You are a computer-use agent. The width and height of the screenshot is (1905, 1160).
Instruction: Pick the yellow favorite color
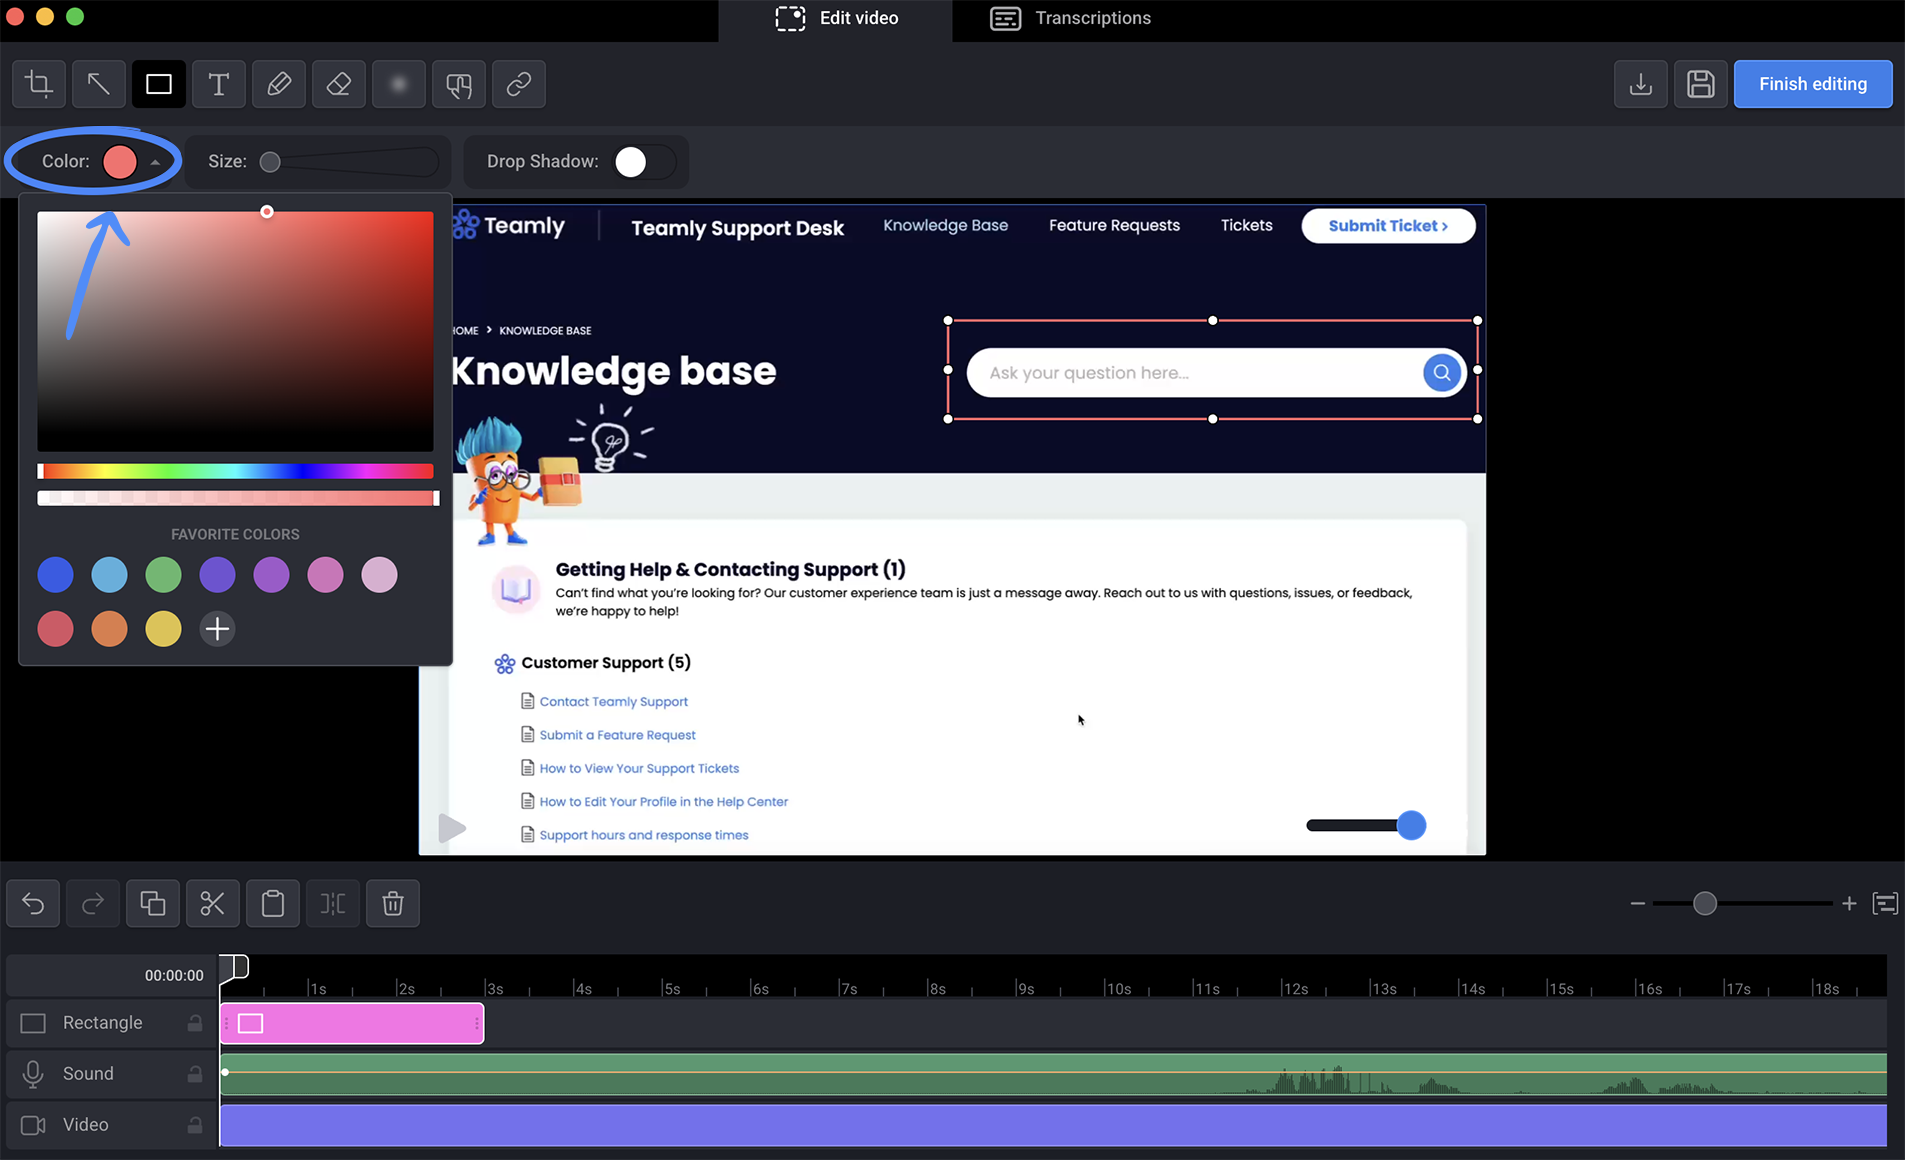pyautogui.click(x=163, y=629)
